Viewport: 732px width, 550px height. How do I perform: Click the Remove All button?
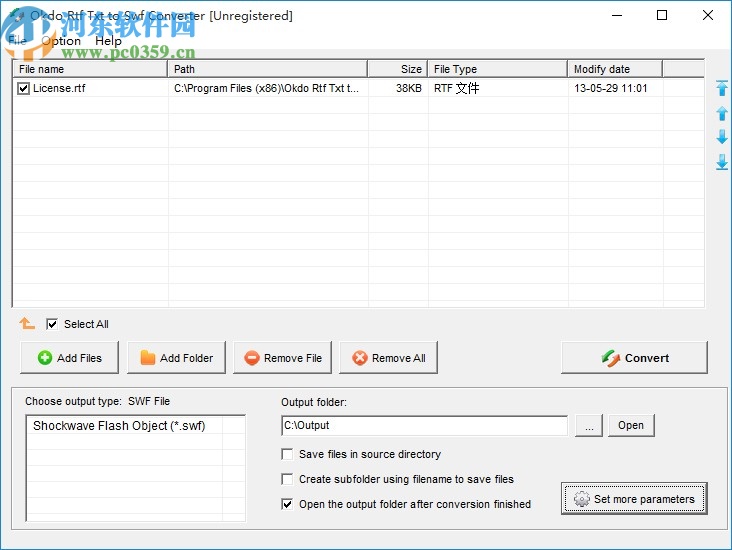pos(388,358)
